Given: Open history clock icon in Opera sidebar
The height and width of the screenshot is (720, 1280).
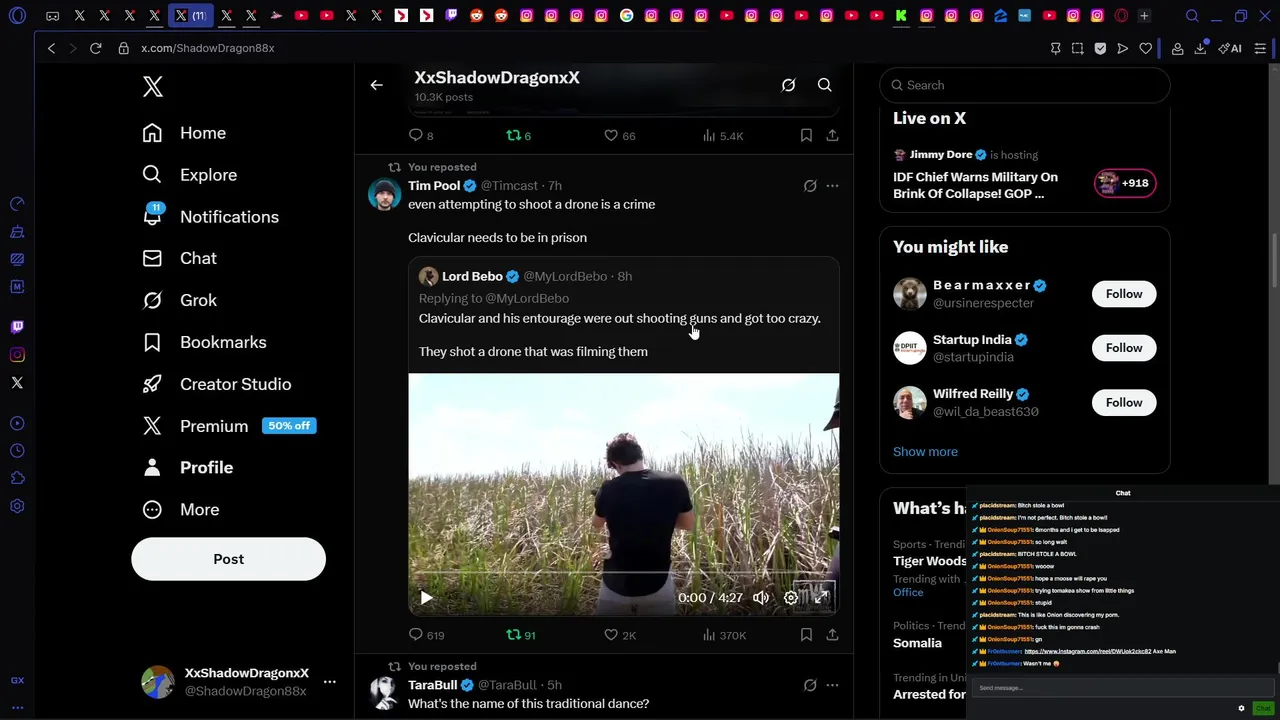Looking at the screenshot, I should tap(17, 451).
